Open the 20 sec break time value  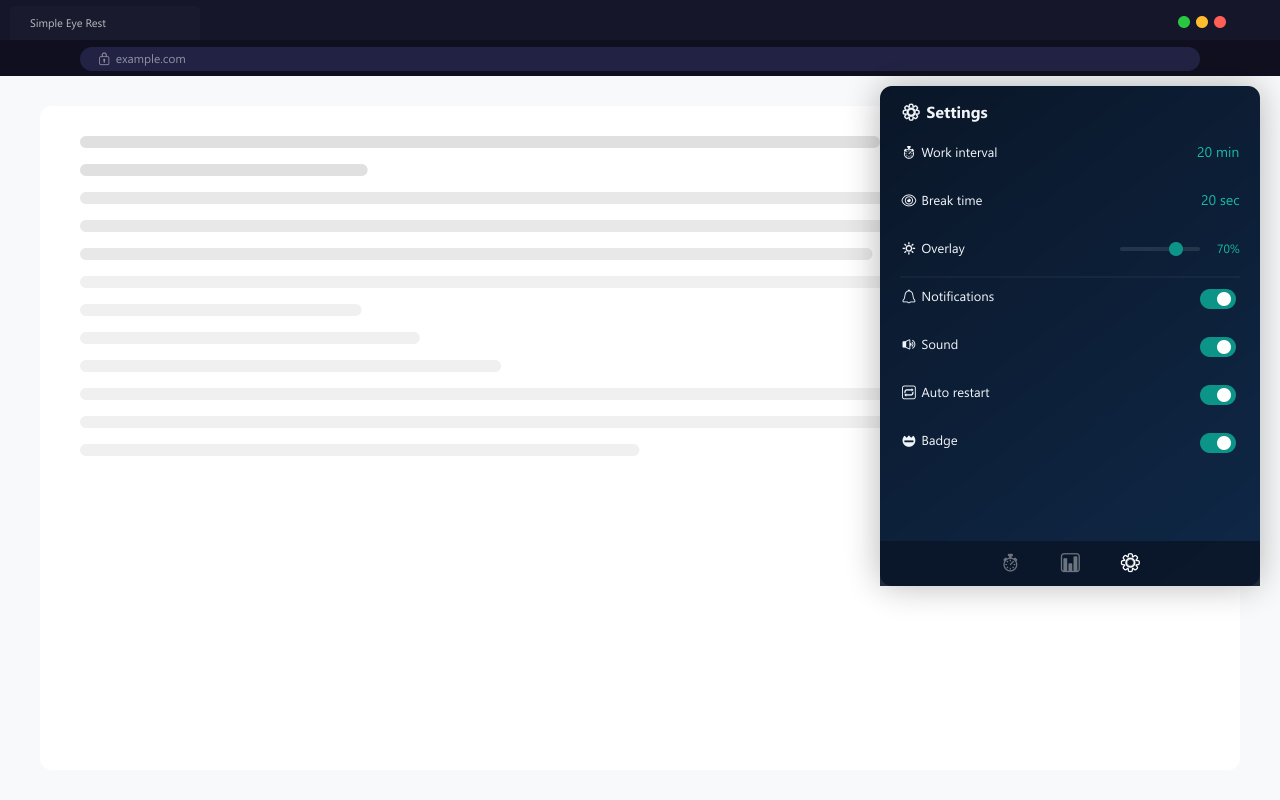tap(1219, 201)
